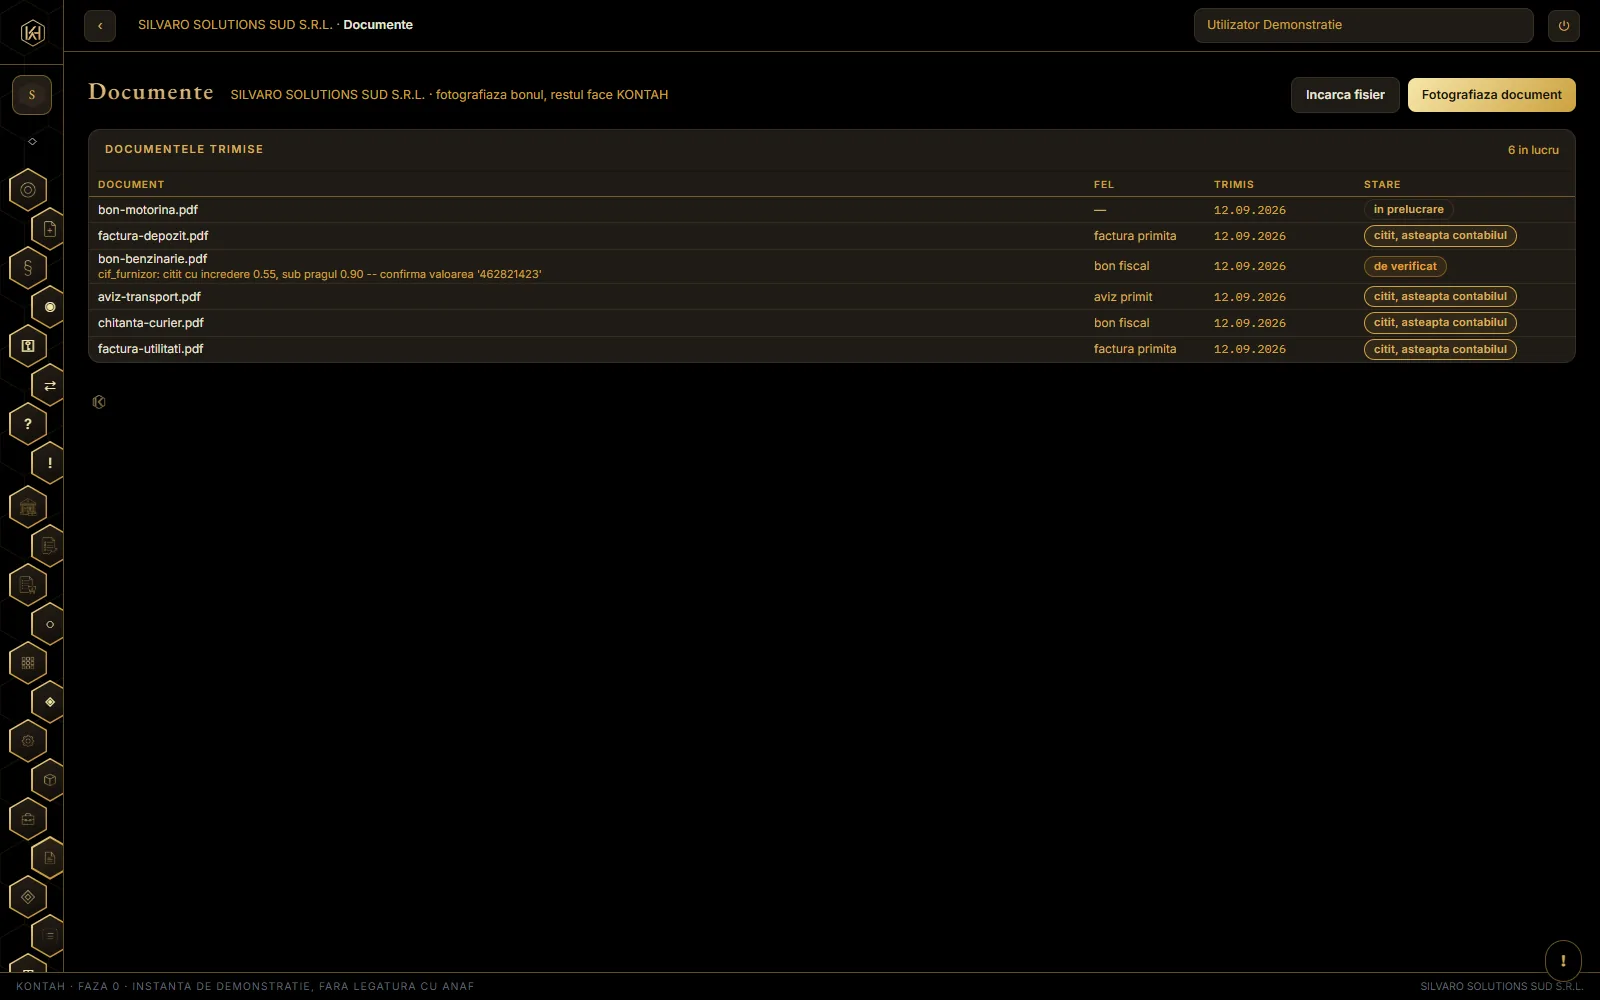Screen dimensions: 1600x1000
Task: Click the STARE column header
Action: click(1382, 185)
